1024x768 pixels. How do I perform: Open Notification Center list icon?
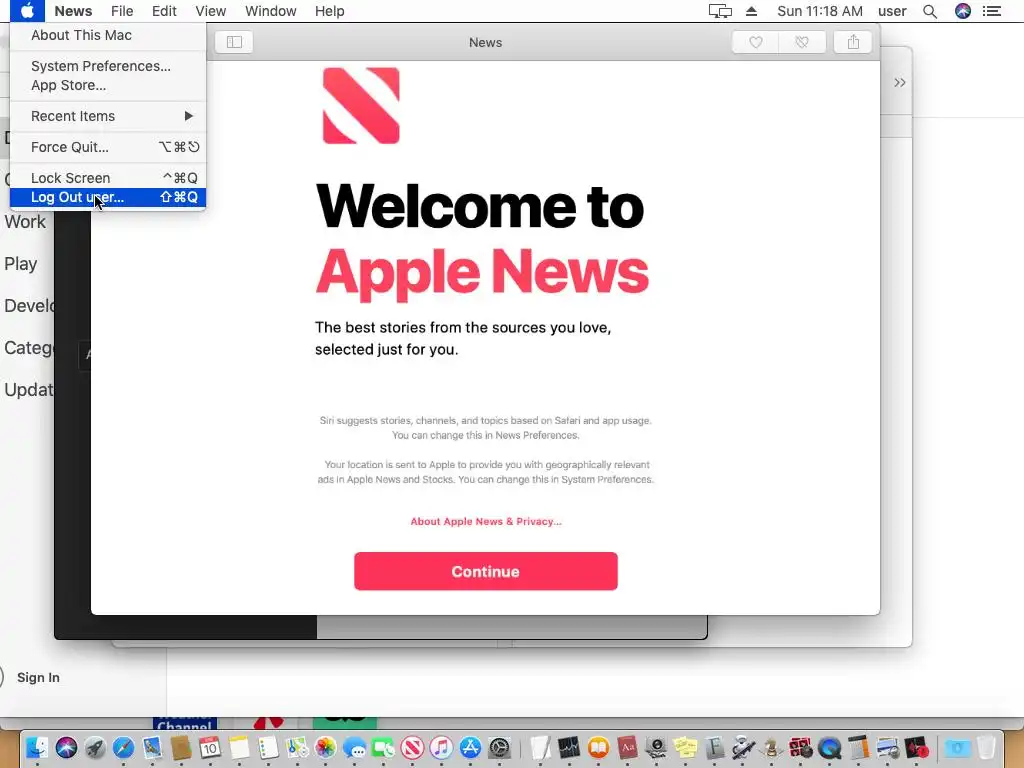(992, 11)
